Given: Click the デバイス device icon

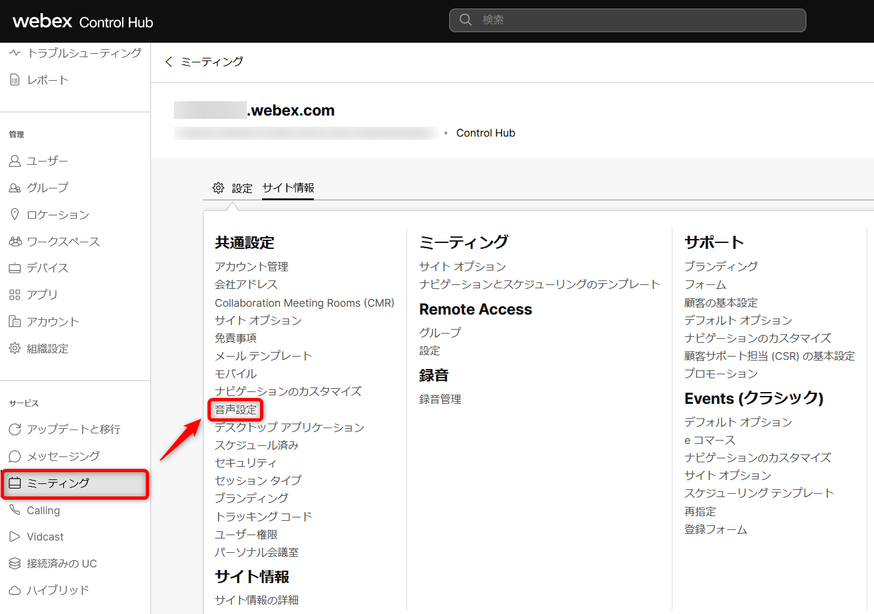Looking at the screenshot, I should (15, 268).
